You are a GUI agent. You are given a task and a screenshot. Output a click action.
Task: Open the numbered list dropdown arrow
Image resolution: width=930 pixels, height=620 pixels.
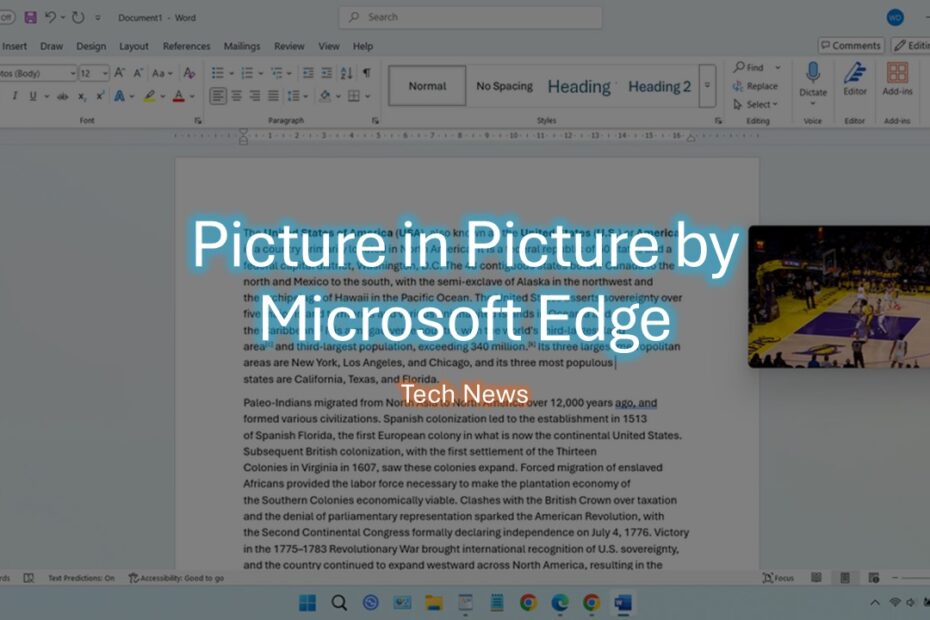click(x=260, y=73)
